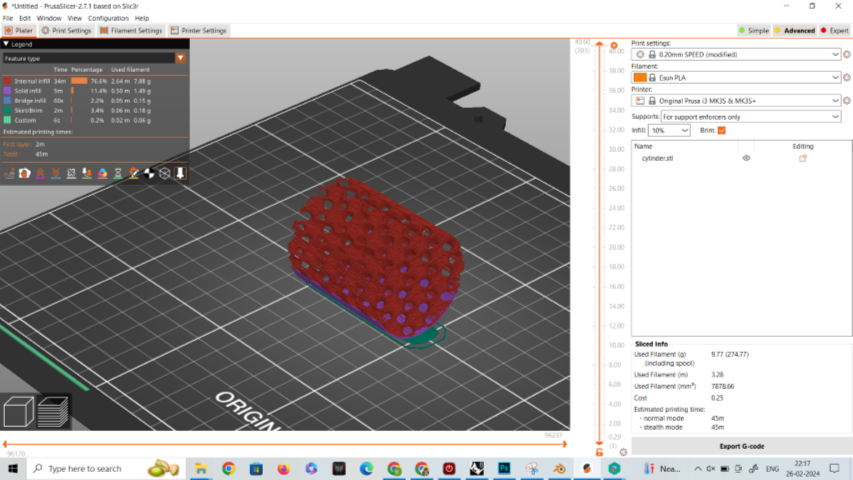Open Blender from the taskbar
The width and height of the screenshot is (853, 480).
pyautogui.click(x=559, y=468)
